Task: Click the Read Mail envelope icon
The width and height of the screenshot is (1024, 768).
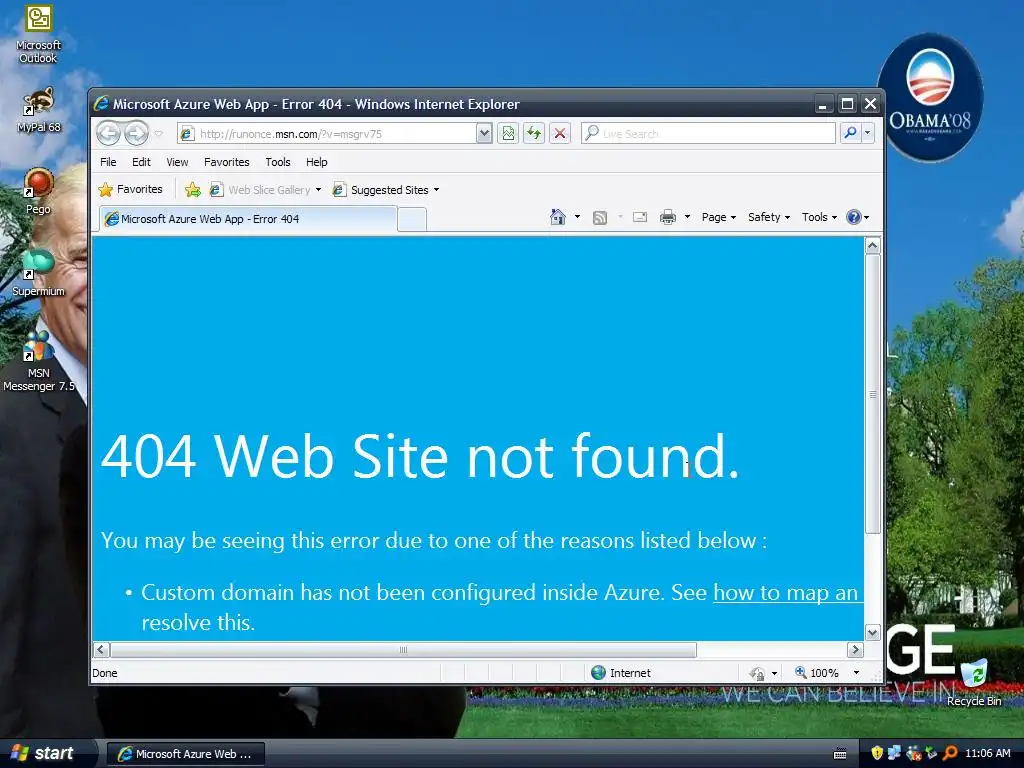Action: [x=640, y=217]
